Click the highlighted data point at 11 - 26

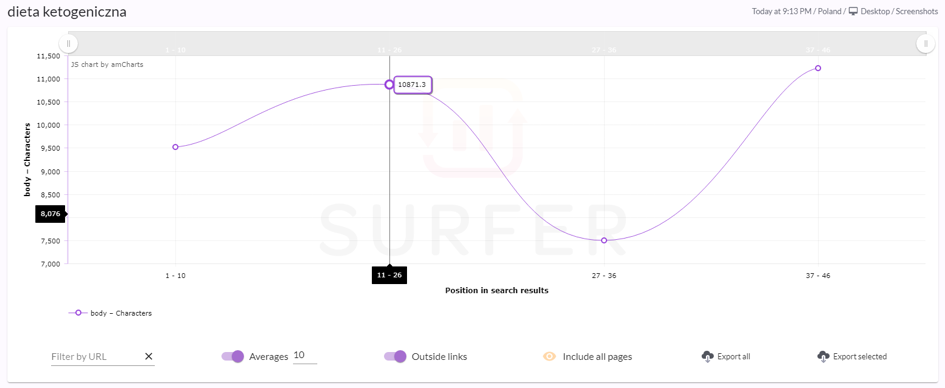[389, 84]
